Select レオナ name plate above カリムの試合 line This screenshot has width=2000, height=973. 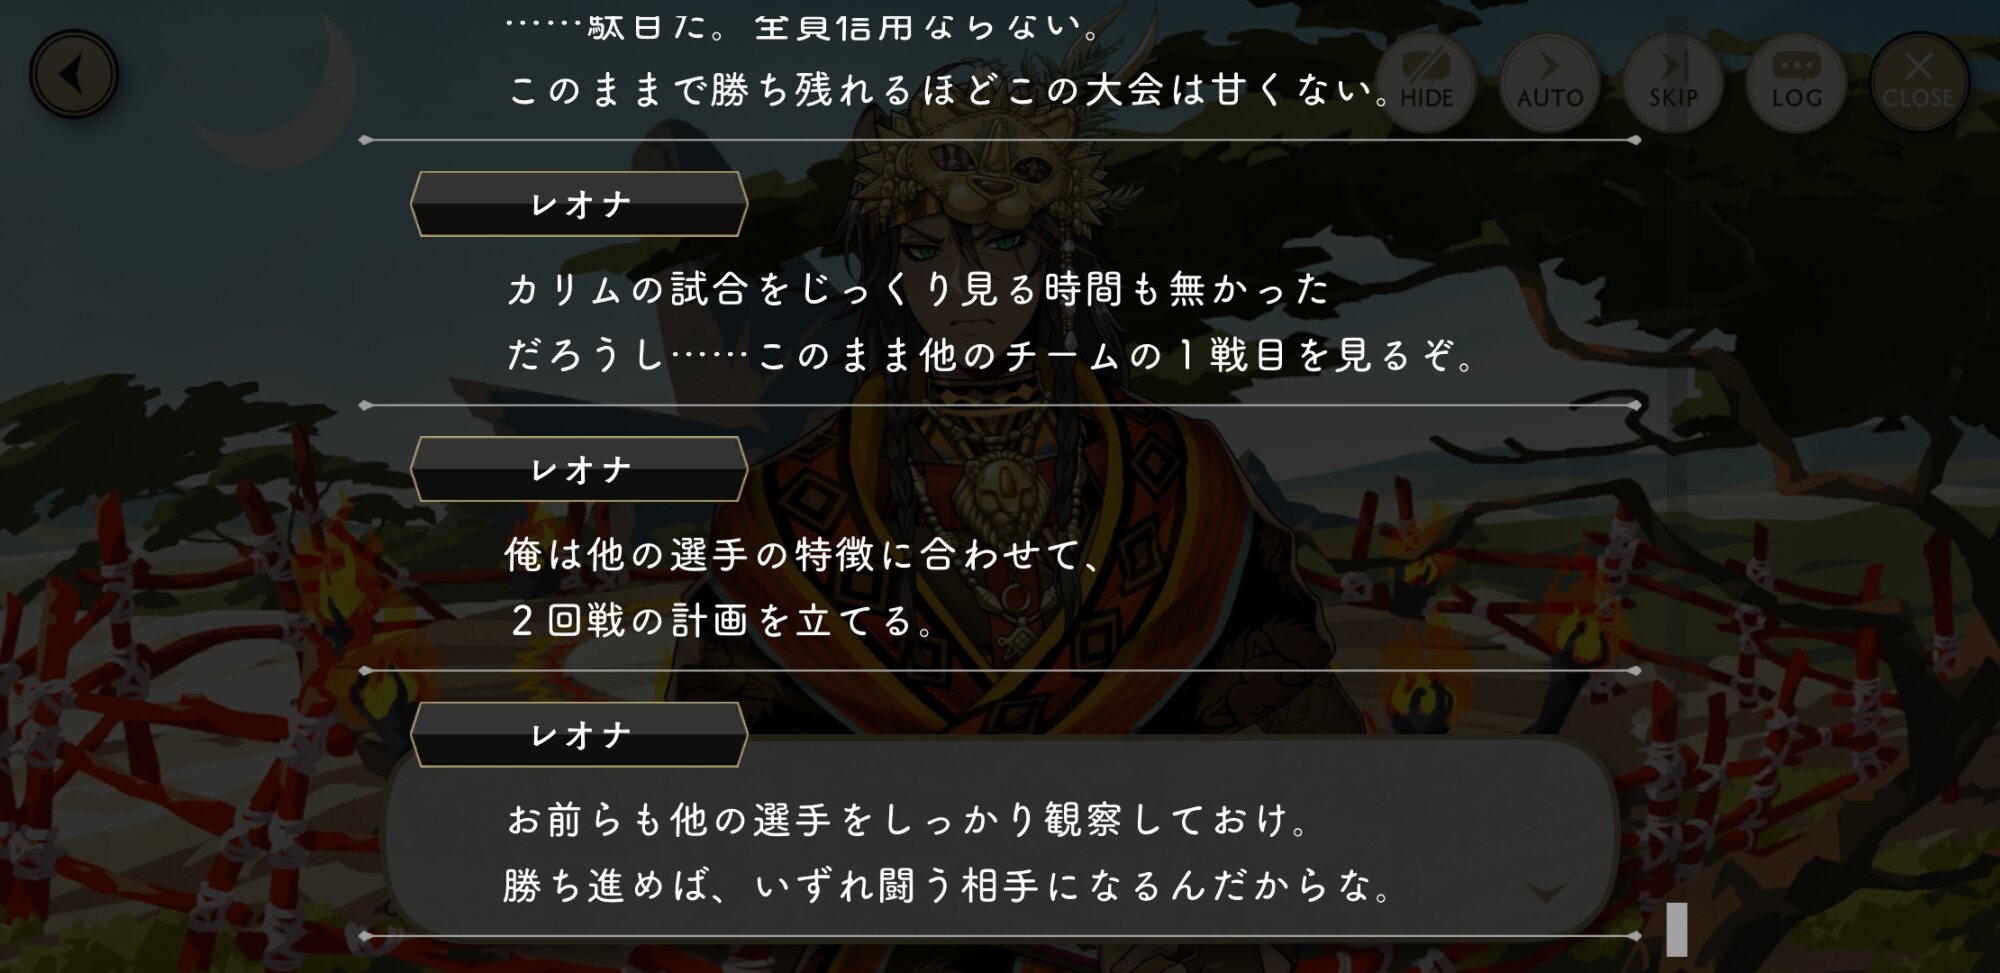(579, 204)
